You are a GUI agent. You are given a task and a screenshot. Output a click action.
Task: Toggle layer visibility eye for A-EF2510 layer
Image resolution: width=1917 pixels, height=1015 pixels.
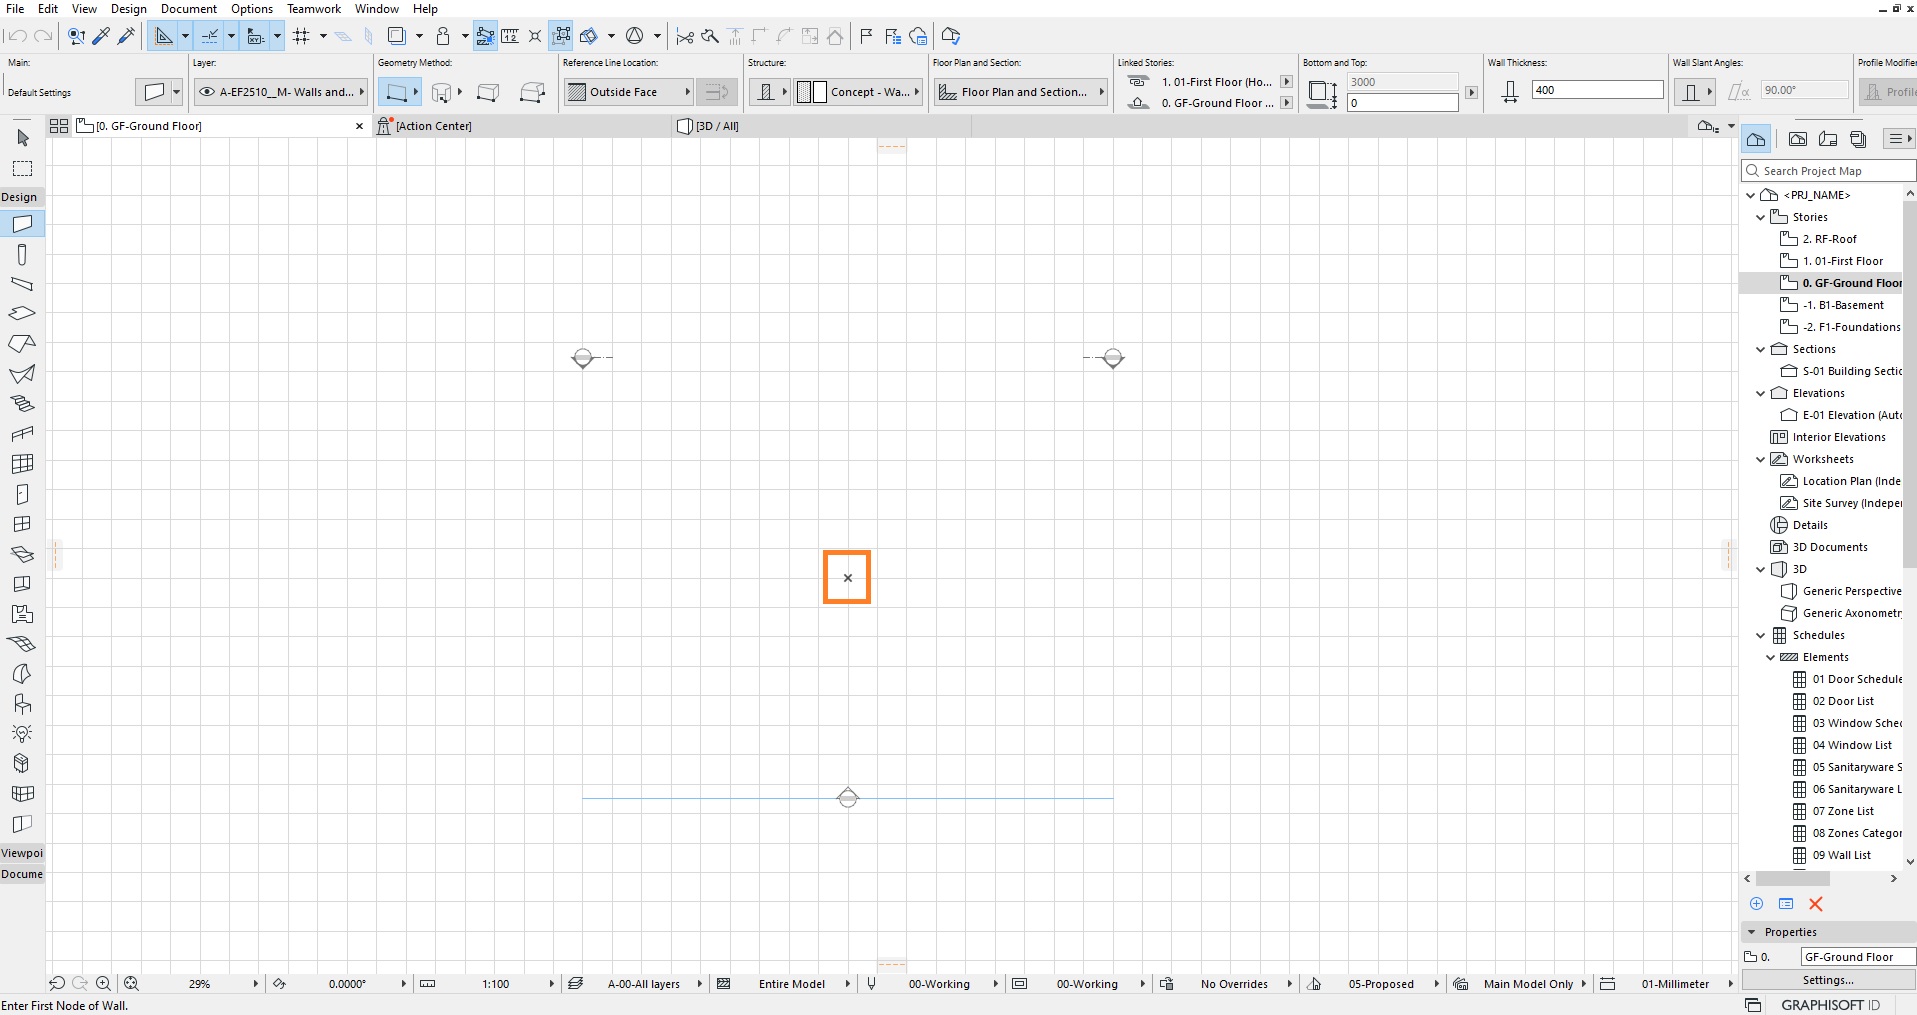[x=207, y=92]
